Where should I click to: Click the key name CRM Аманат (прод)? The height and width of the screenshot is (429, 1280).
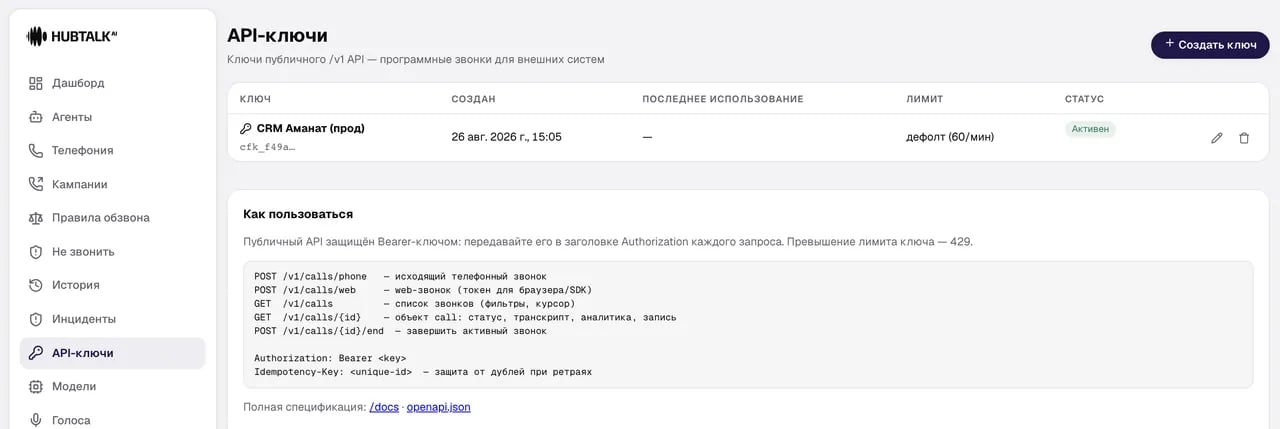[311, 128]
